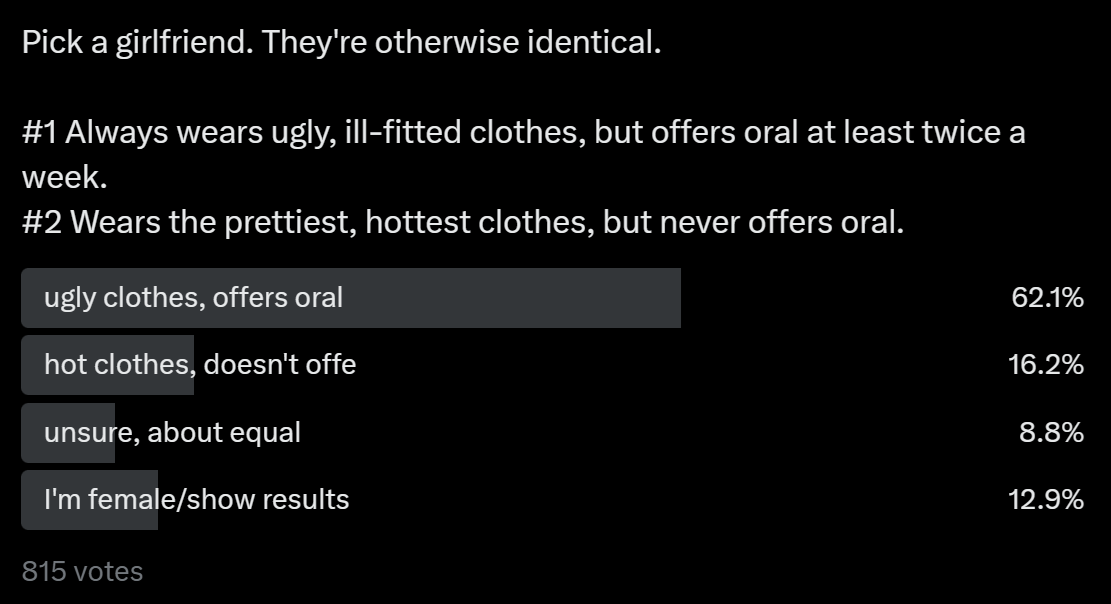1111x604 pixels.
Task: Click the filled bar behind 'I'm female' result
Action: [x=89, y=500]
